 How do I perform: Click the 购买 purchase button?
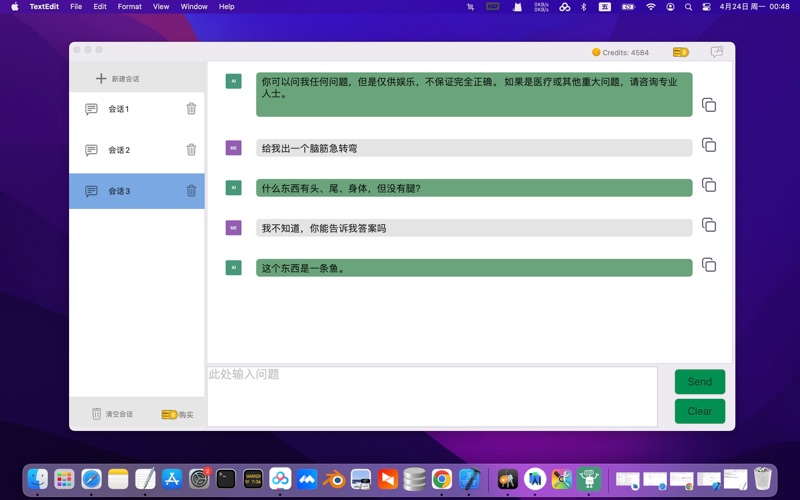click(x=178, y=414)
